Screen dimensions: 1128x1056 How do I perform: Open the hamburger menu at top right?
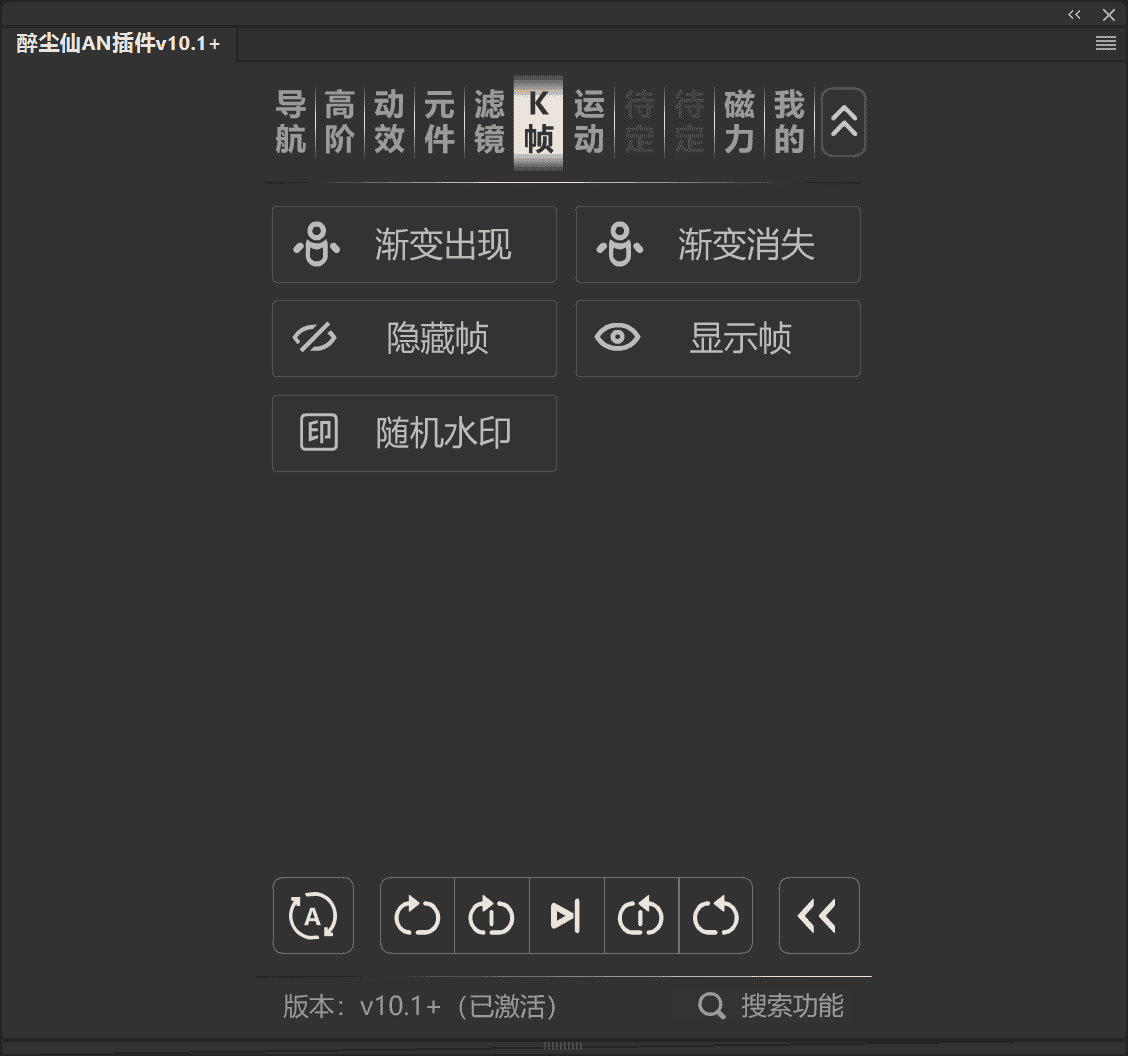(x=1105, y=43)
